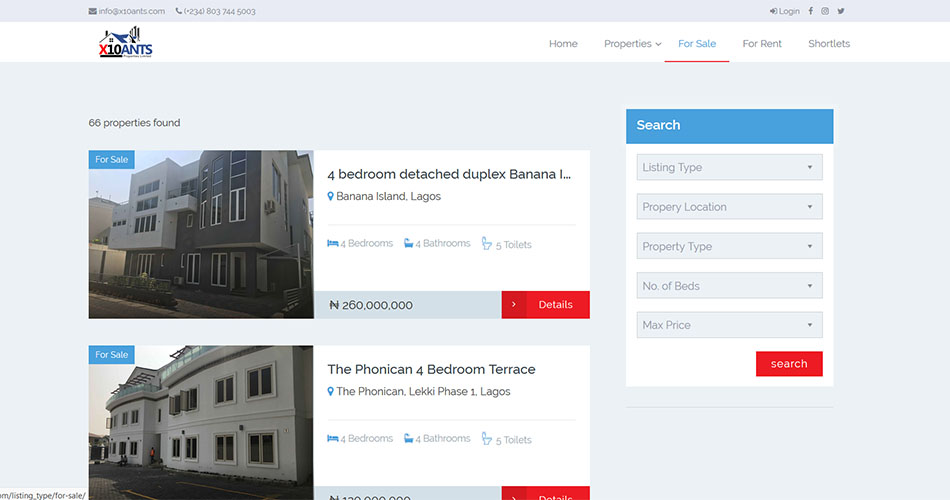Click location pin next to Banana Island

coord(331,197)
